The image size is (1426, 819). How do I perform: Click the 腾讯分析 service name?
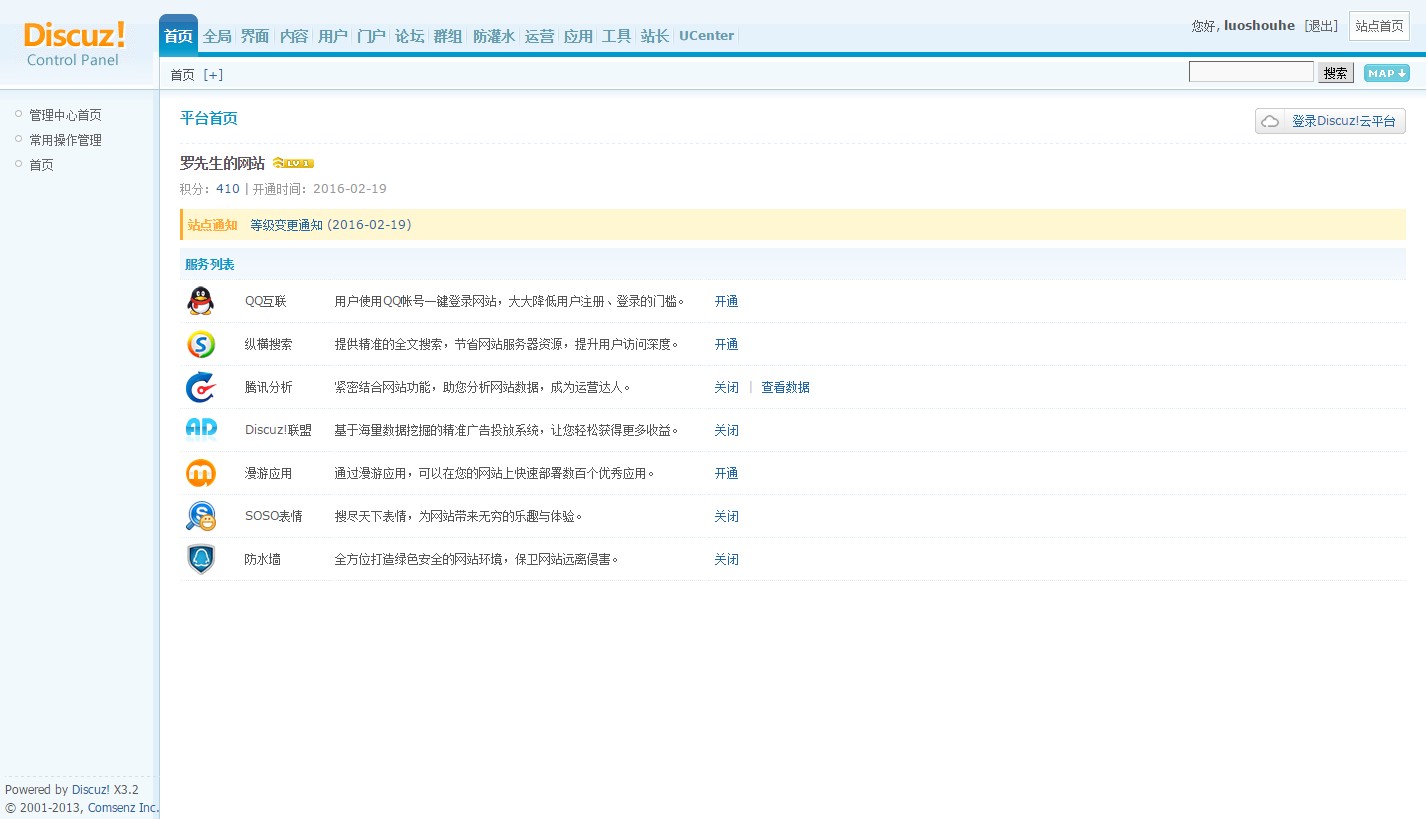tap(269, 387)
